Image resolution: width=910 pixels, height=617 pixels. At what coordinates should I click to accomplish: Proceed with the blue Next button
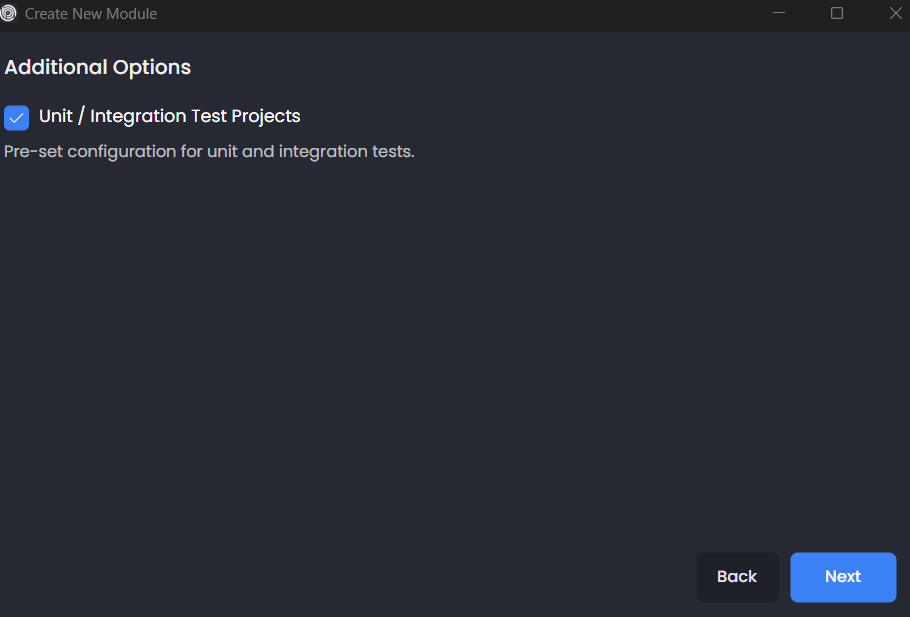coord(843,577)
